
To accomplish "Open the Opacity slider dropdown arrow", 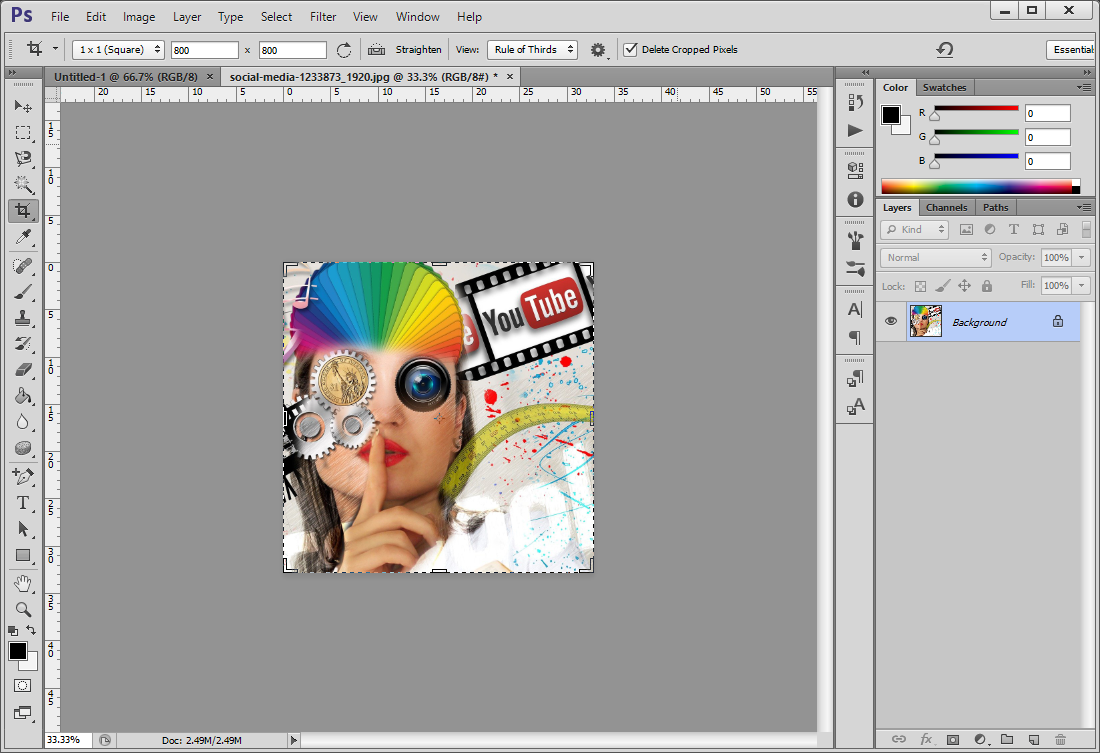I will coord(1082,258).
